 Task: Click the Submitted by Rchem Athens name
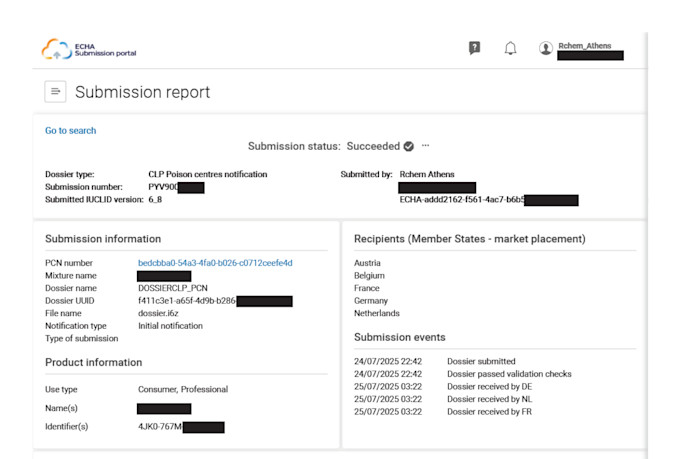coord(427,174)
